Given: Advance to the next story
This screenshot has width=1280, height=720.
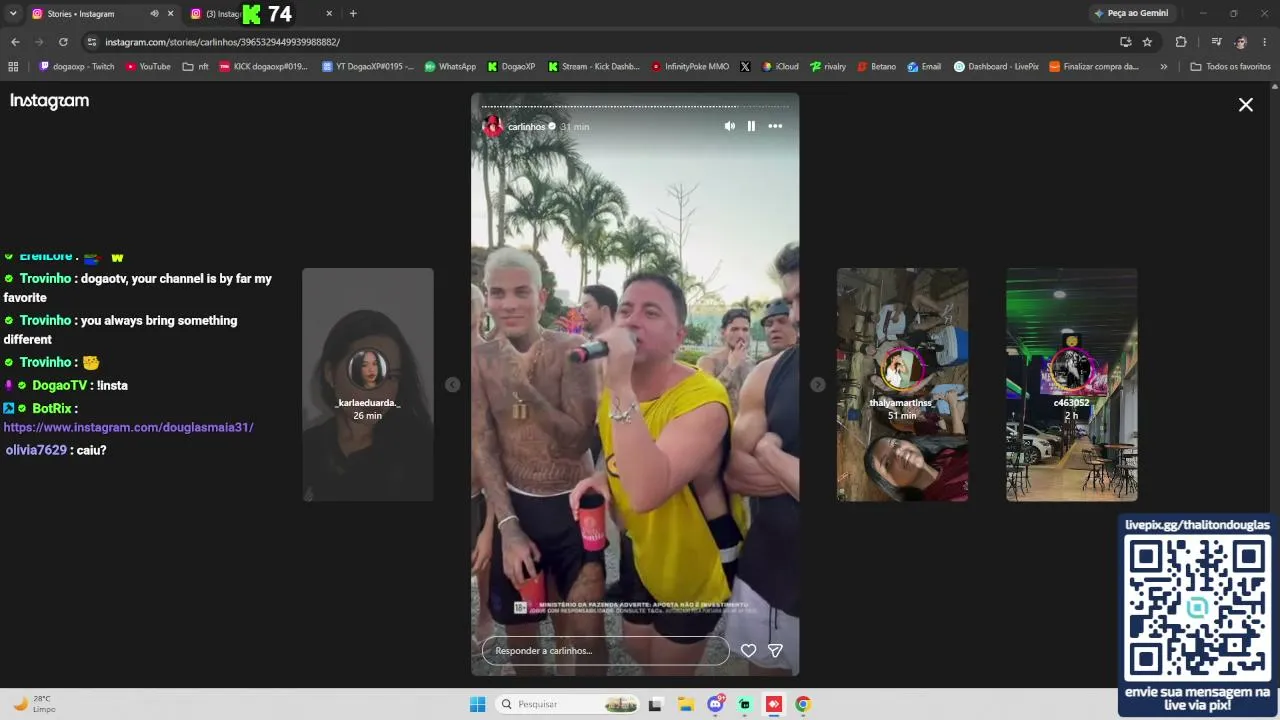Looking at the screenshot, I should [x=818, y=385].
